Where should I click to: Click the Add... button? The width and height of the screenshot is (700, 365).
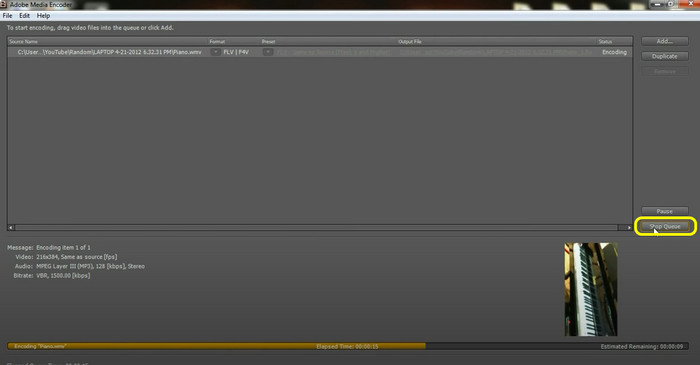click(665, 41)
